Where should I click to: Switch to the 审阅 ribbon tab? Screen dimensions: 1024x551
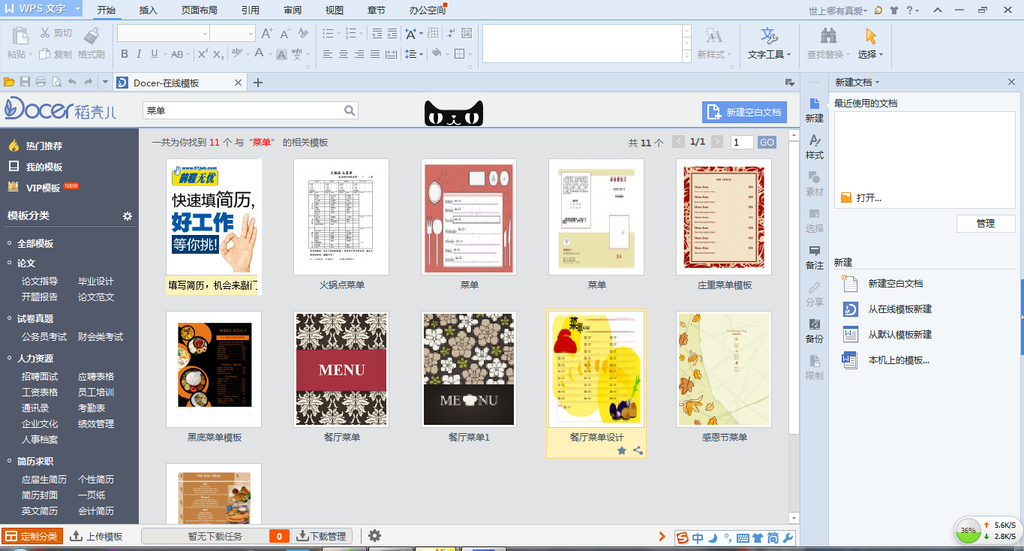click(293, 10)
